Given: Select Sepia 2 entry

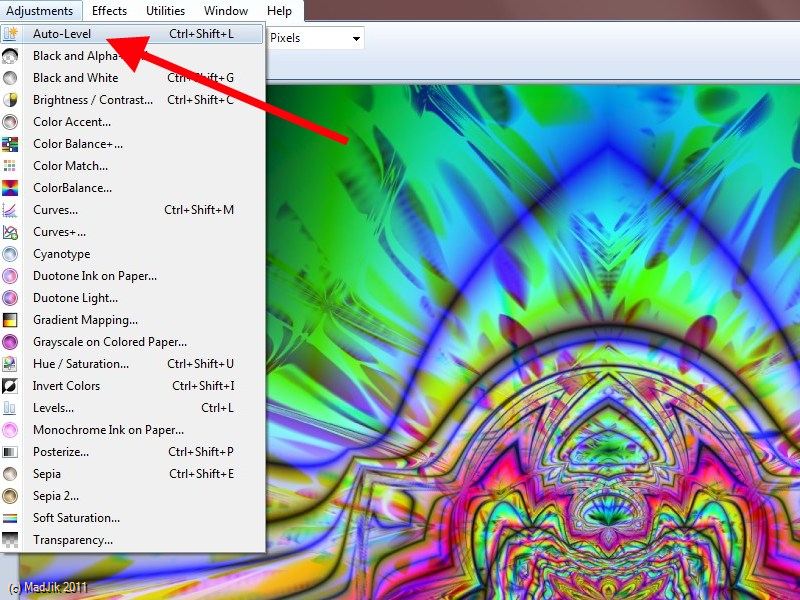Looking at the screenshot, I should [132, 495].
